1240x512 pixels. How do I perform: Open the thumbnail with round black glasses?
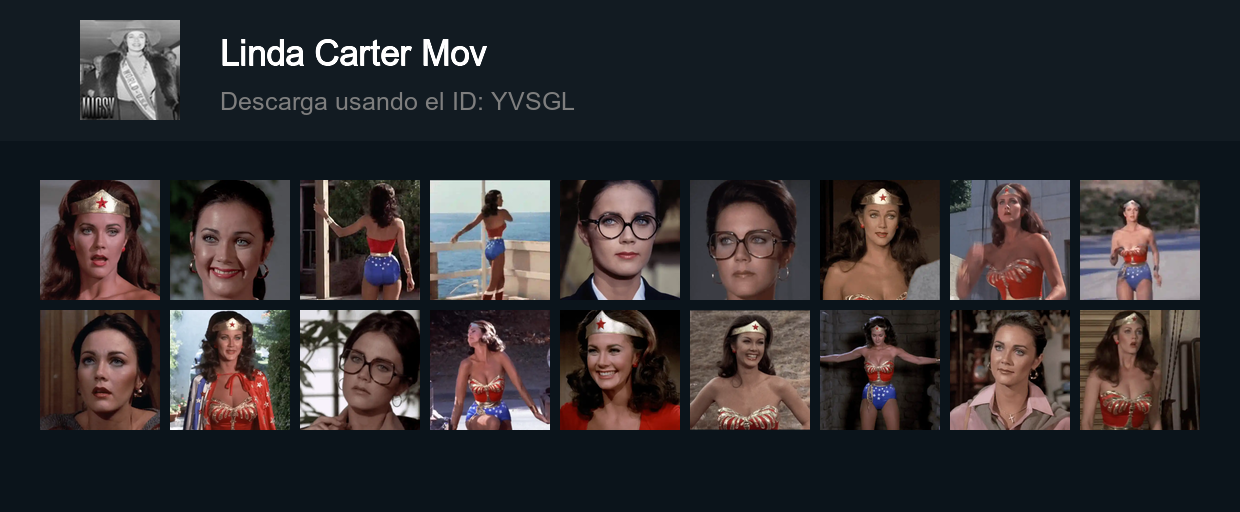620,240
